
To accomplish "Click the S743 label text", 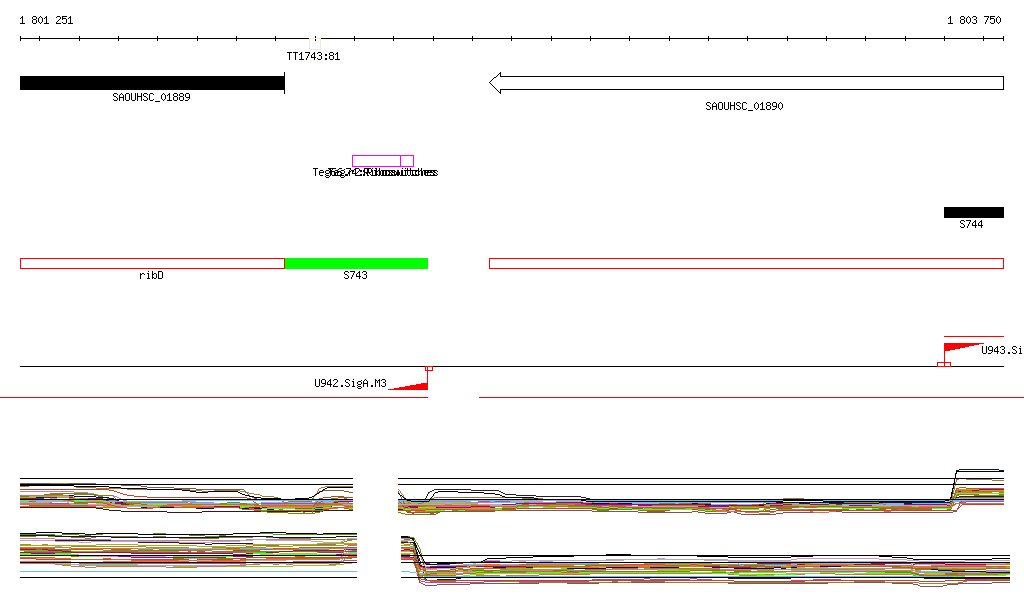I will click(x=355, y=275).
